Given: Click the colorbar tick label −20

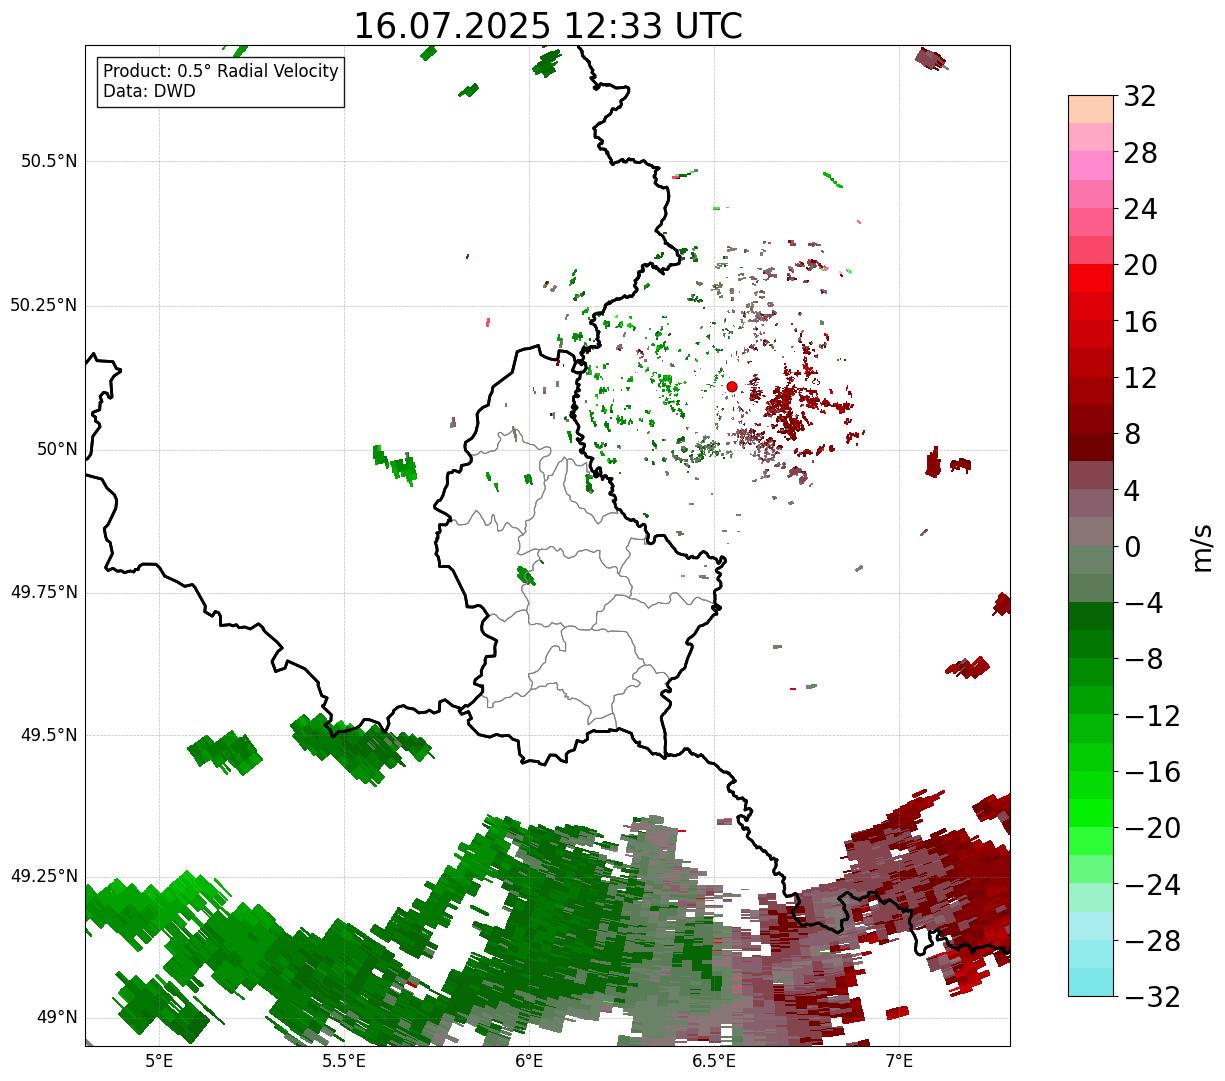Looking at the screenshot, I should point(1152,828).
